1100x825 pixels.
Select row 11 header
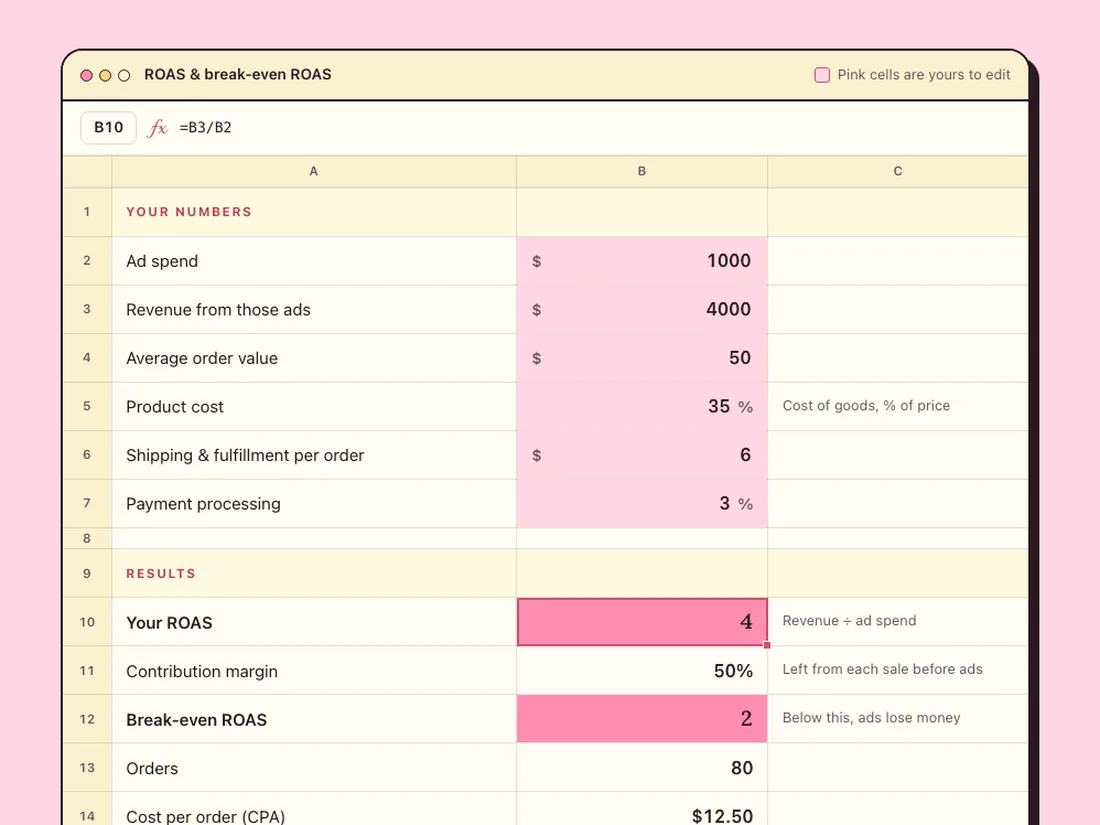click(x=87, y=671)
